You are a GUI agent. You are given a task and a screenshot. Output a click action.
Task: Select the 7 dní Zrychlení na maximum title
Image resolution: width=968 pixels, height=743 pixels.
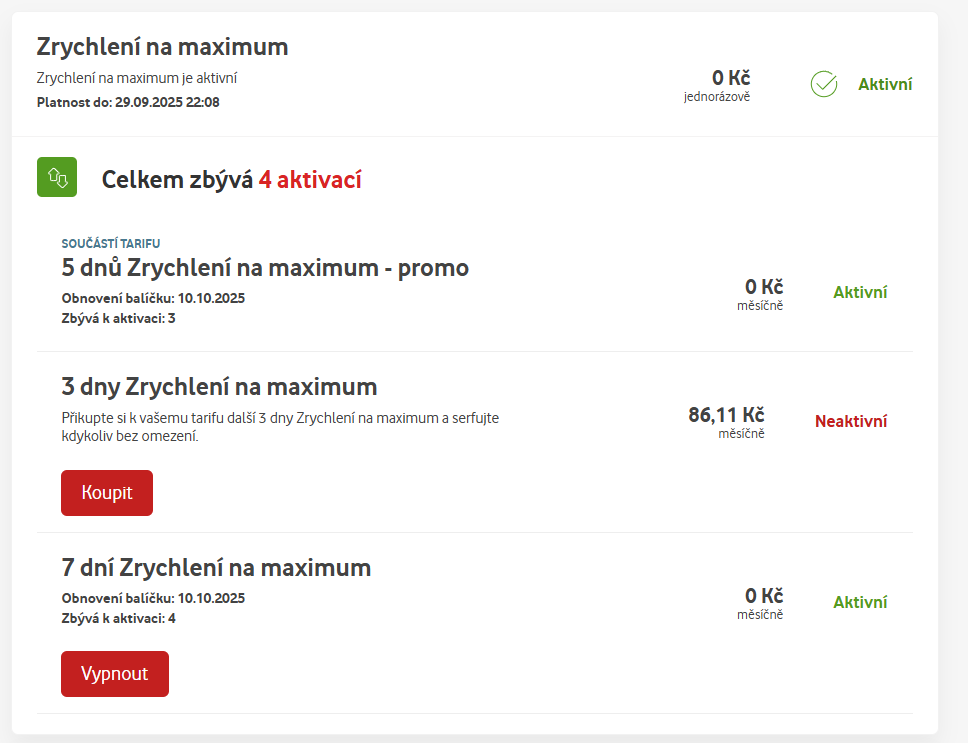click(216, 568)
